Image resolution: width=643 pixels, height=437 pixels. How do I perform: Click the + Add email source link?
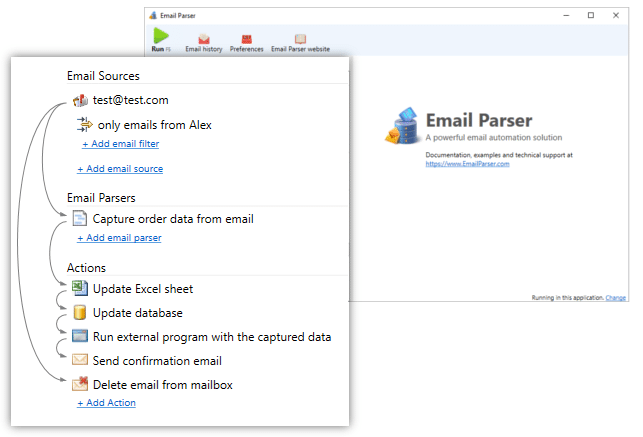(x=120, y=169)
